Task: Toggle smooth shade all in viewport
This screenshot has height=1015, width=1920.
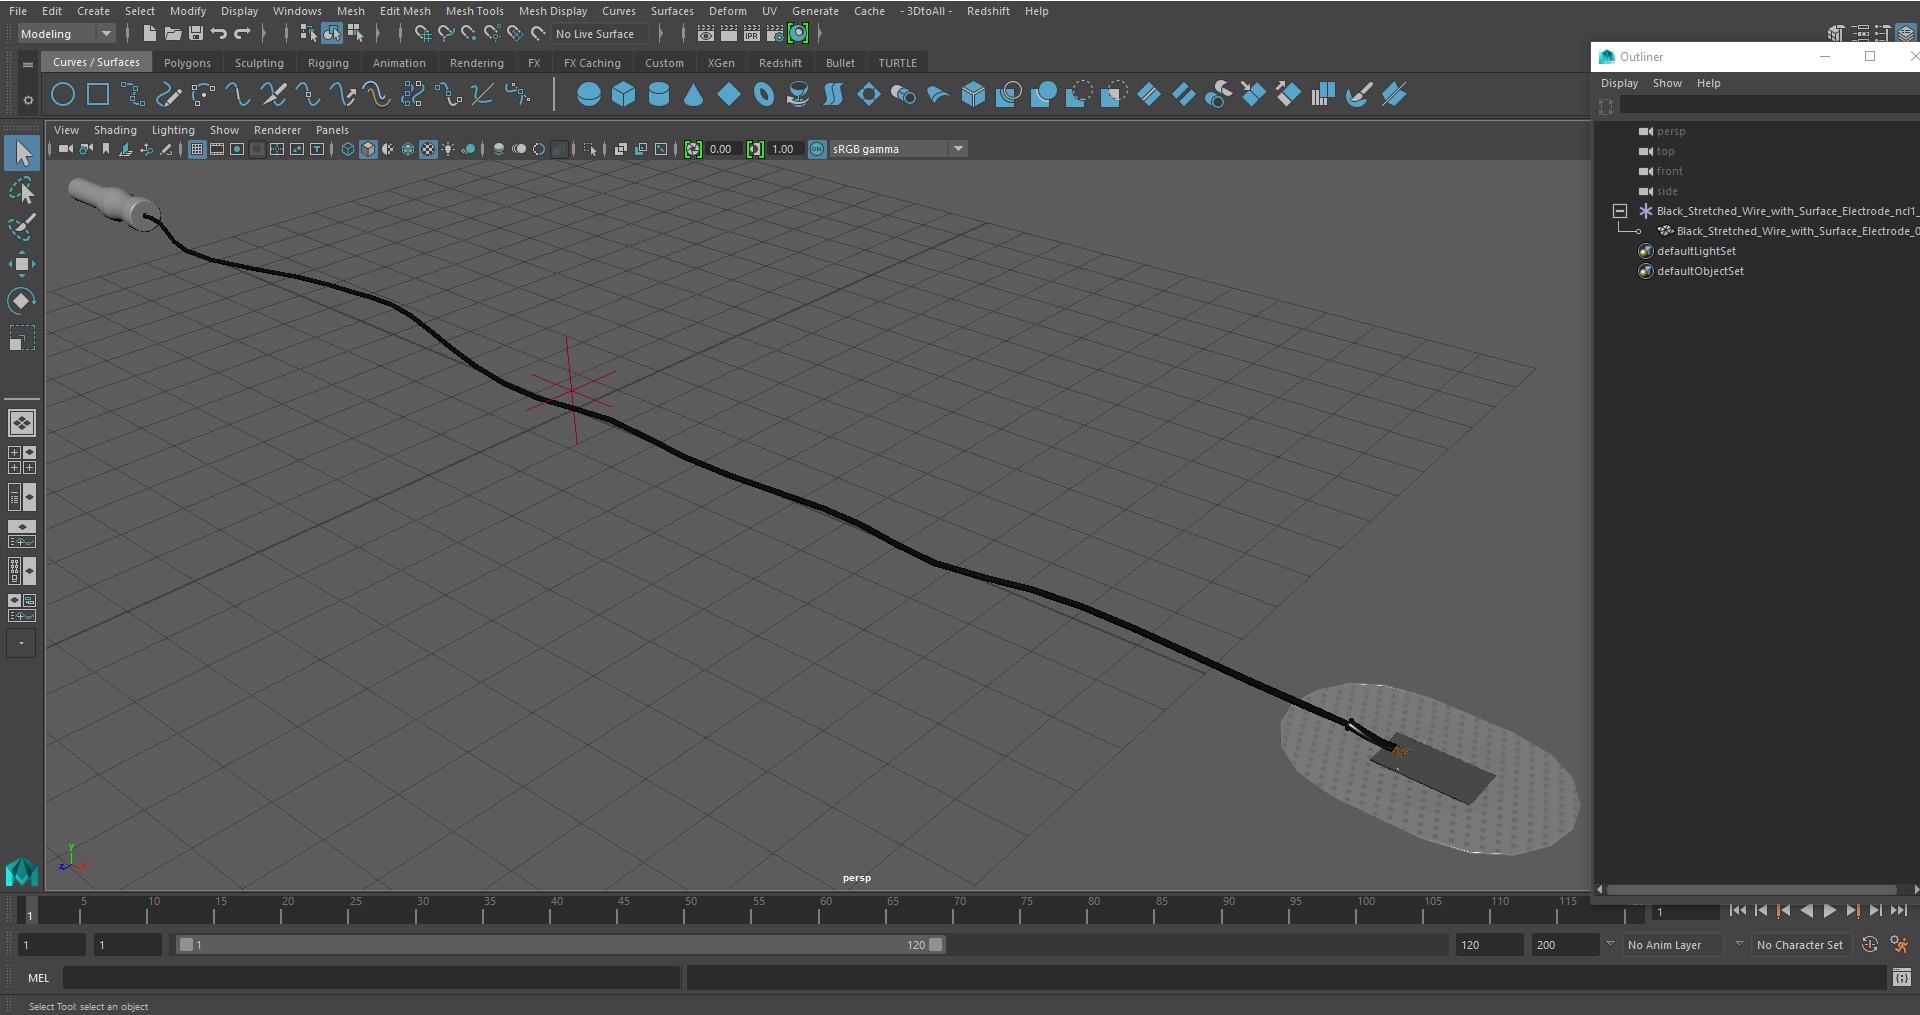Action: pyautogui.click(x=368, y=149)
